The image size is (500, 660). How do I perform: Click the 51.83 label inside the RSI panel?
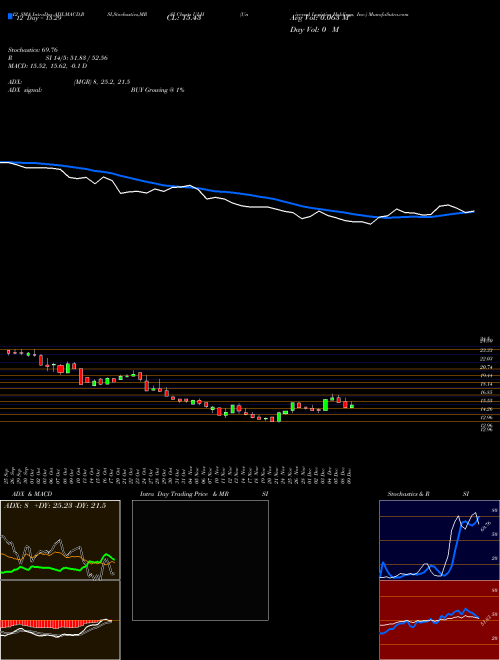point(485,620)
